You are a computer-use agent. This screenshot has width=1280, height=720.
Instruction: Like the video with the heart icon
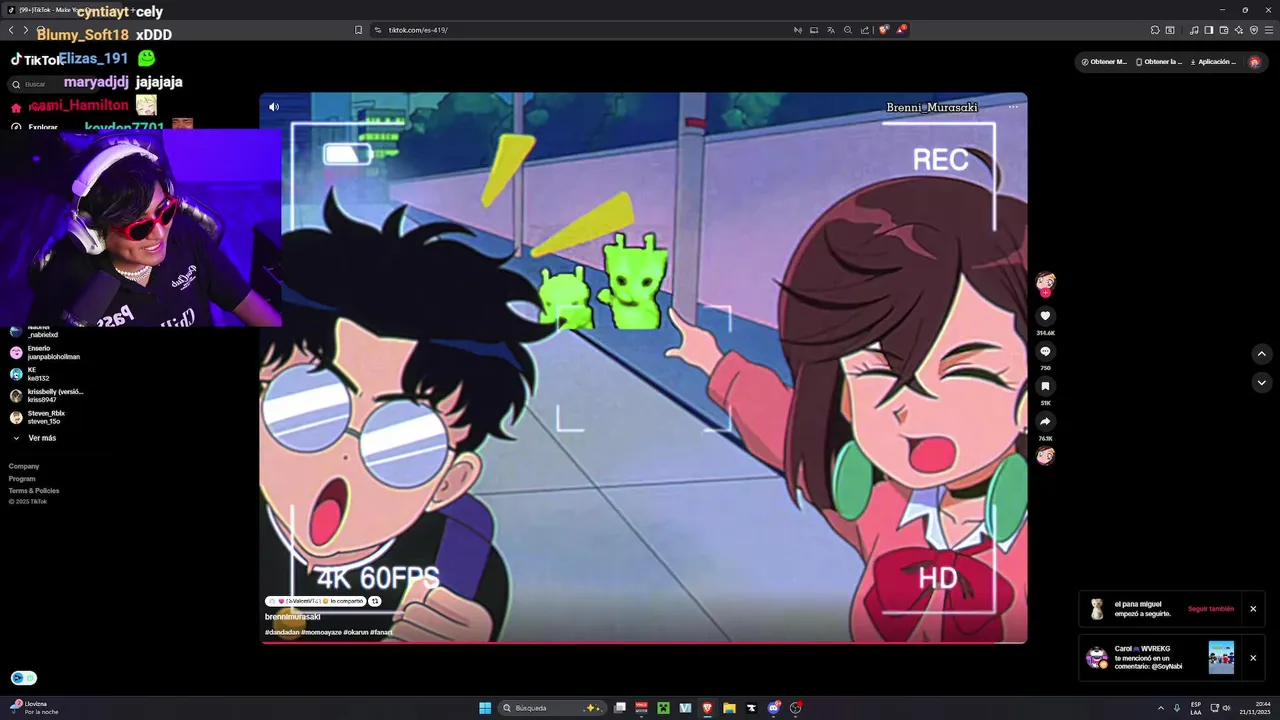click(1045, 316)
